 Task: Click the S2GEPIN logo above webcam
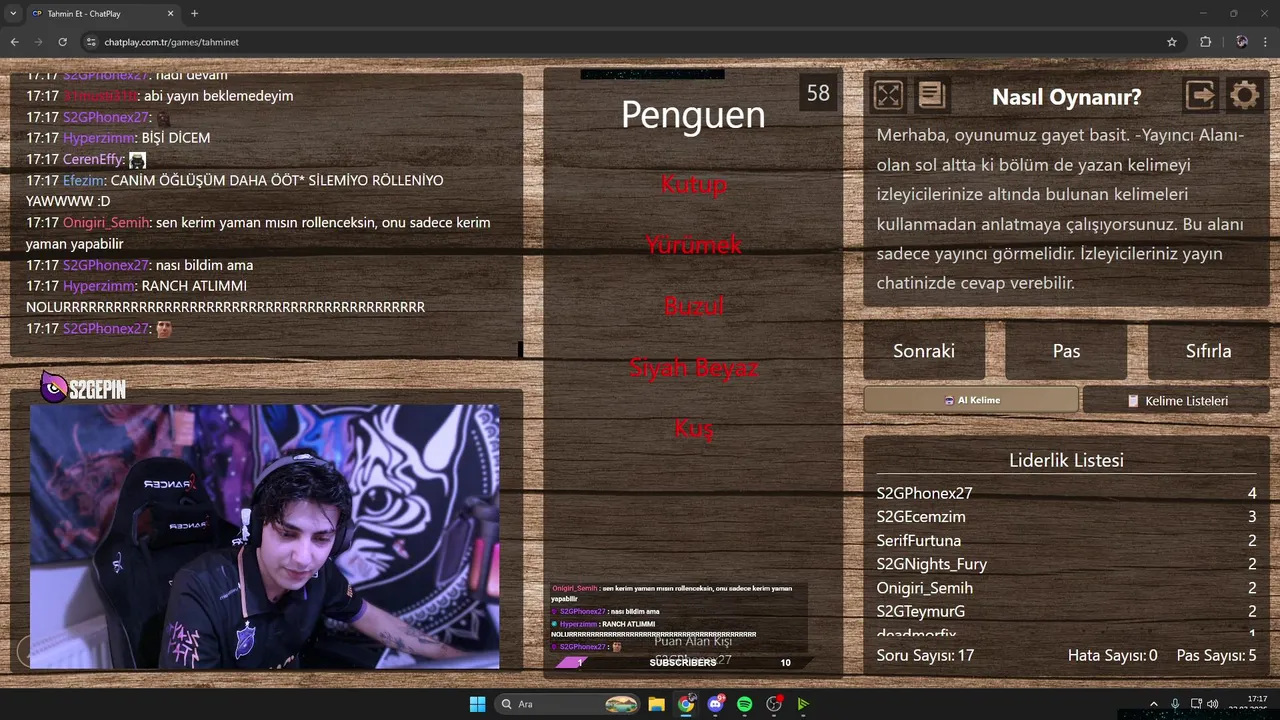pos(84,388)
